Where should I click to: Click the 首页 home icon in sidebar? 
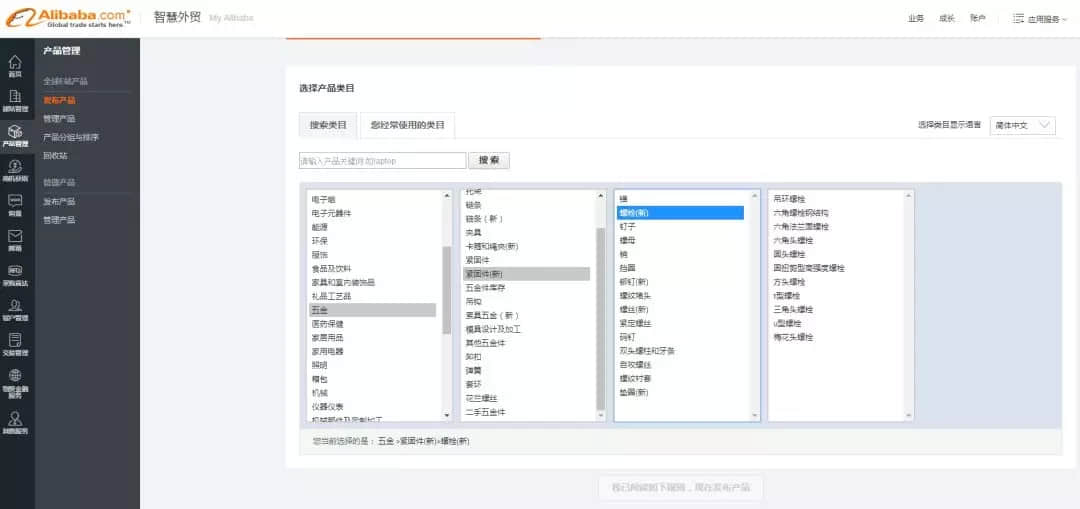click(15, 65)
